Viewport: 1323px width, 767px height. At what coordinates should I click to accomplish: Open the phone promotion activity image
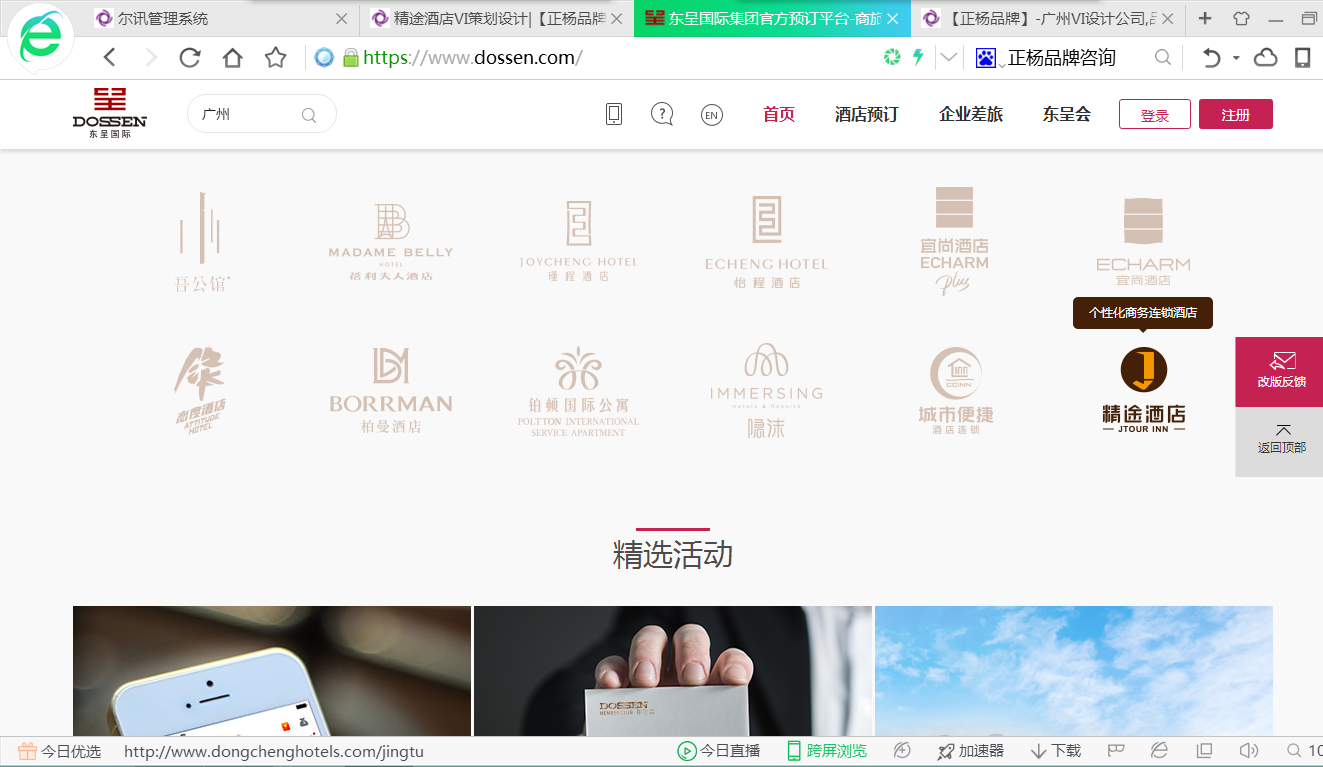pyautogui.click(x=272, y=671)
